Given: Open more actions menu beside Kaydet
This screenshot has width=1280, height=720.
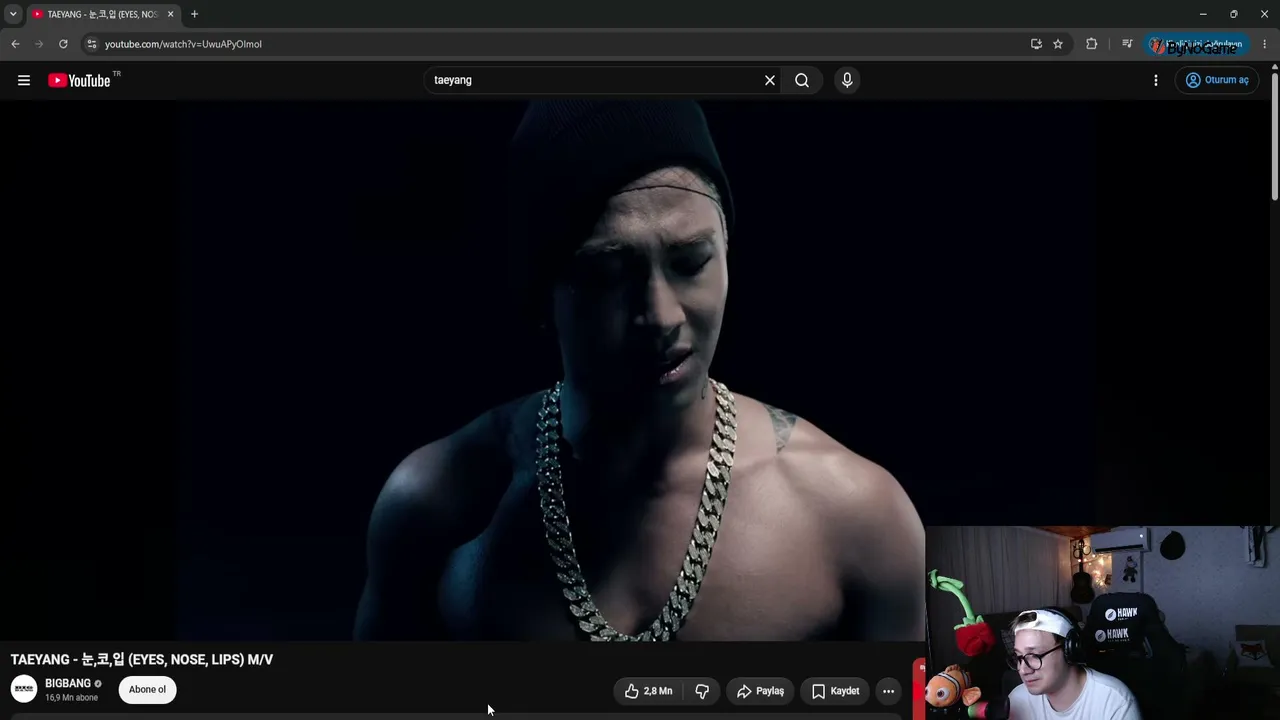Looking at the screenshot, I should pyautogui.click(x=888, y=691).
